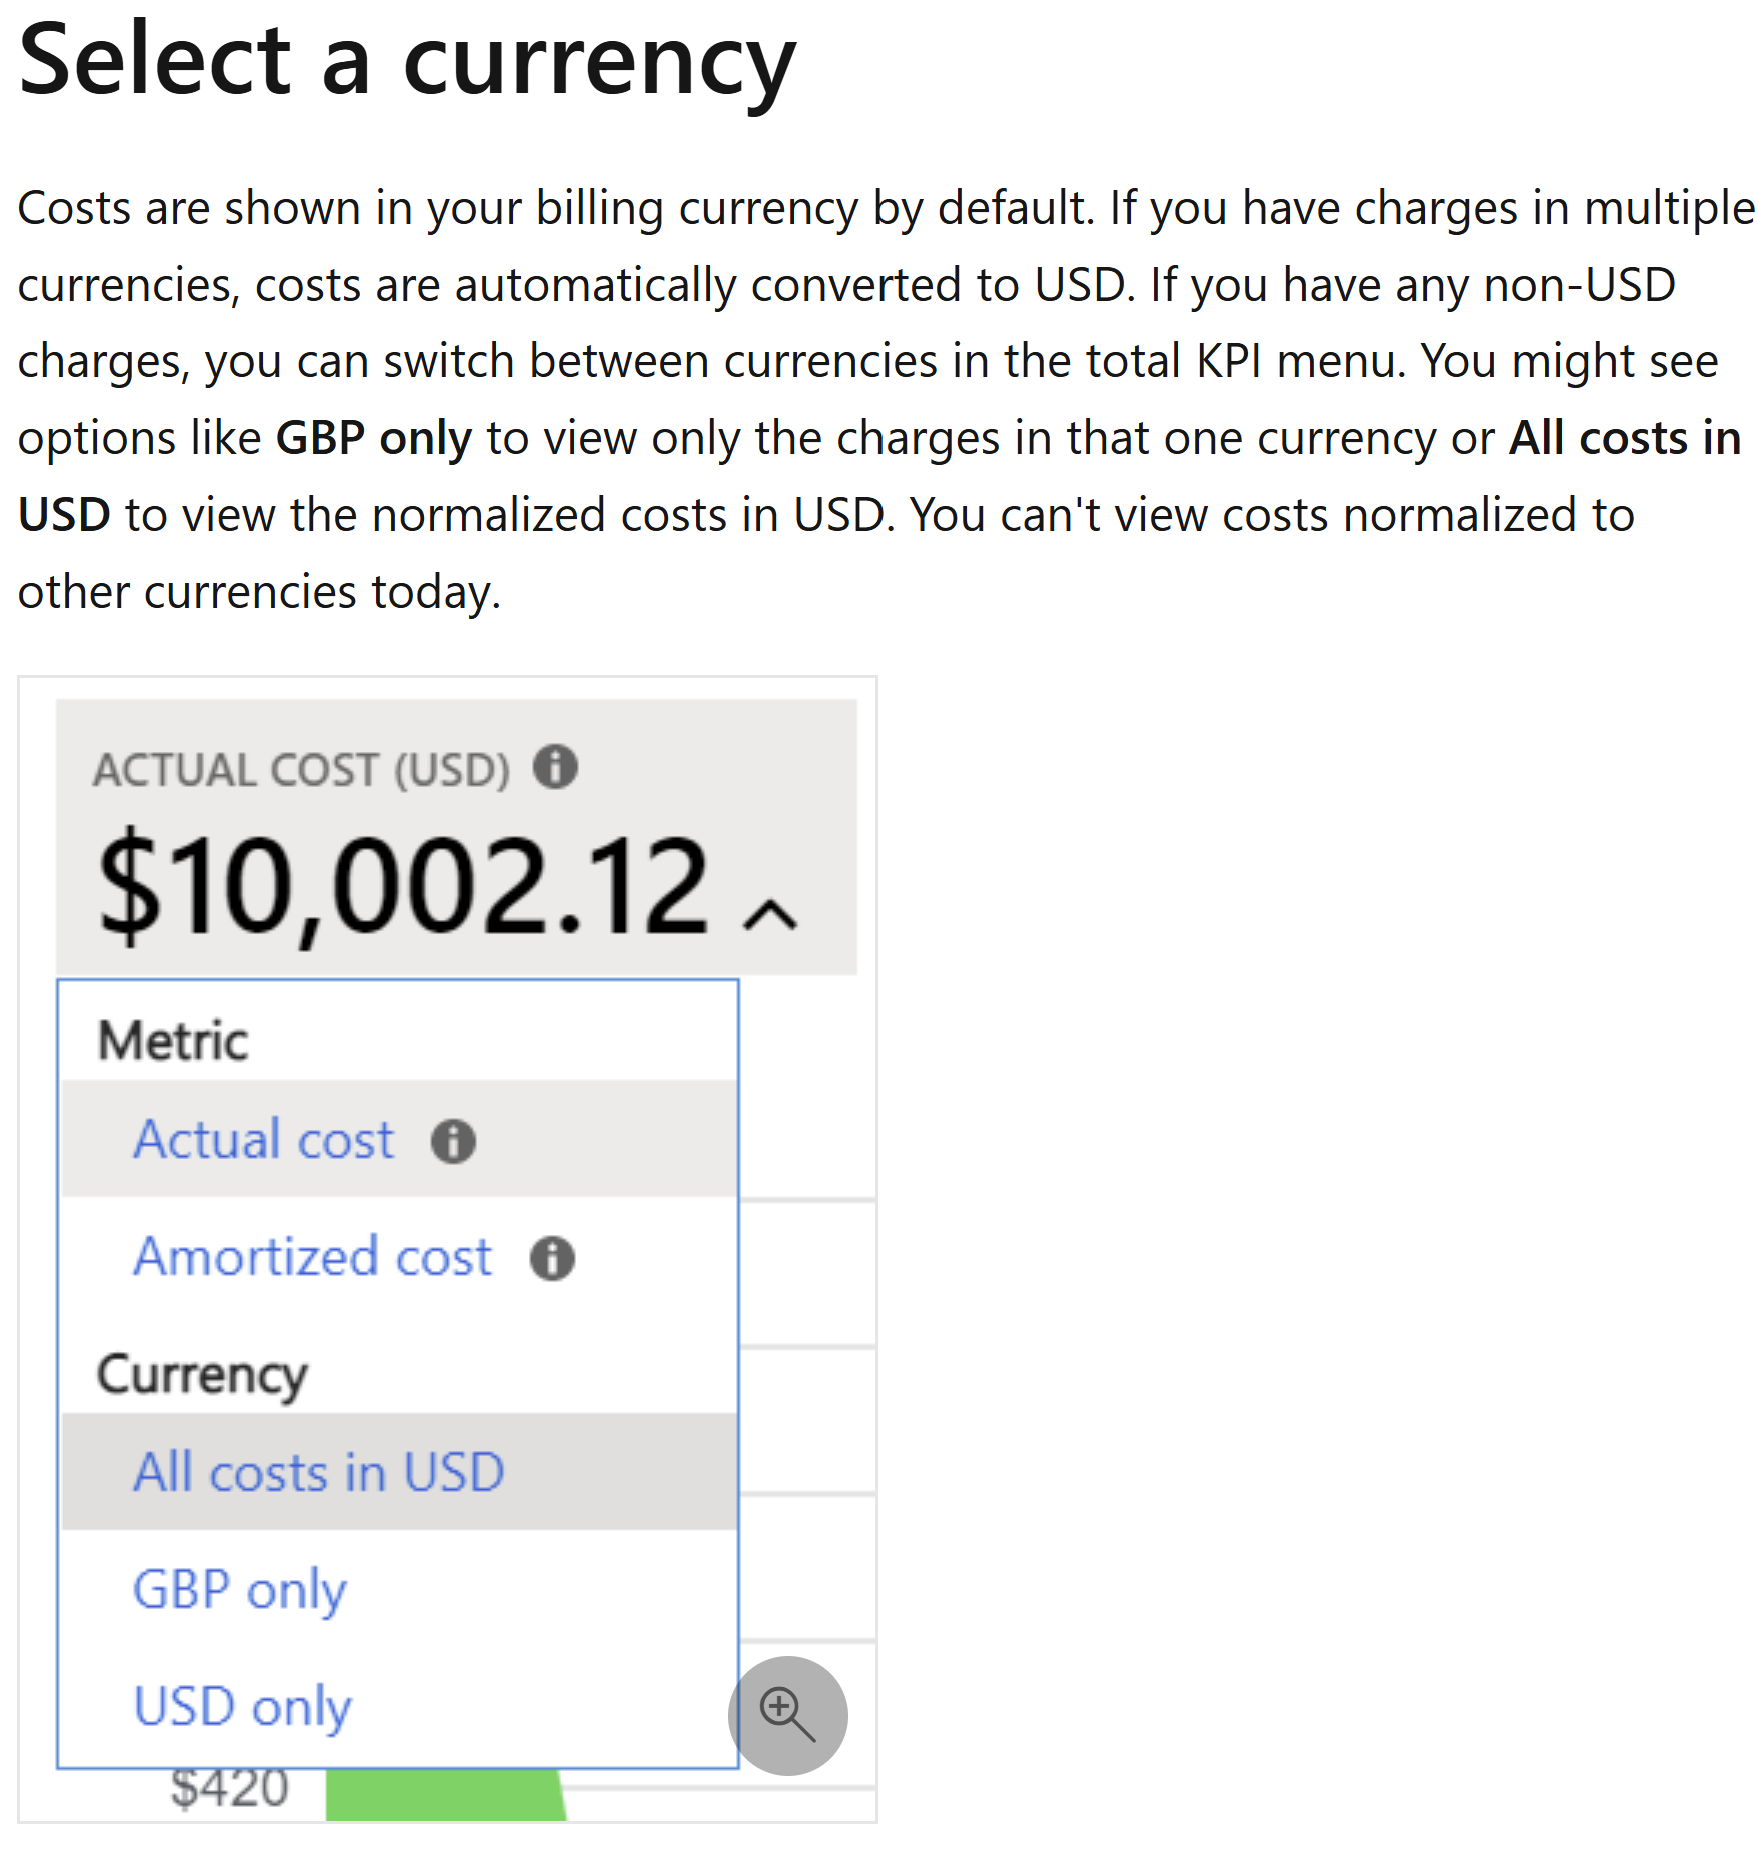Click the info icon beside Amortized cost

552,1258
